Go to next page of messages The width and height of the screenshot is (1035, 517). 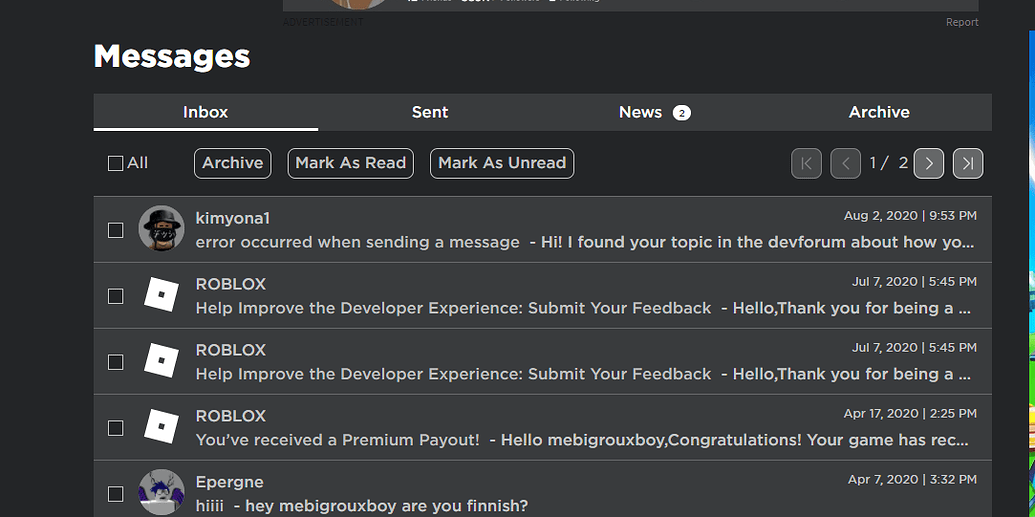point(929,163)
